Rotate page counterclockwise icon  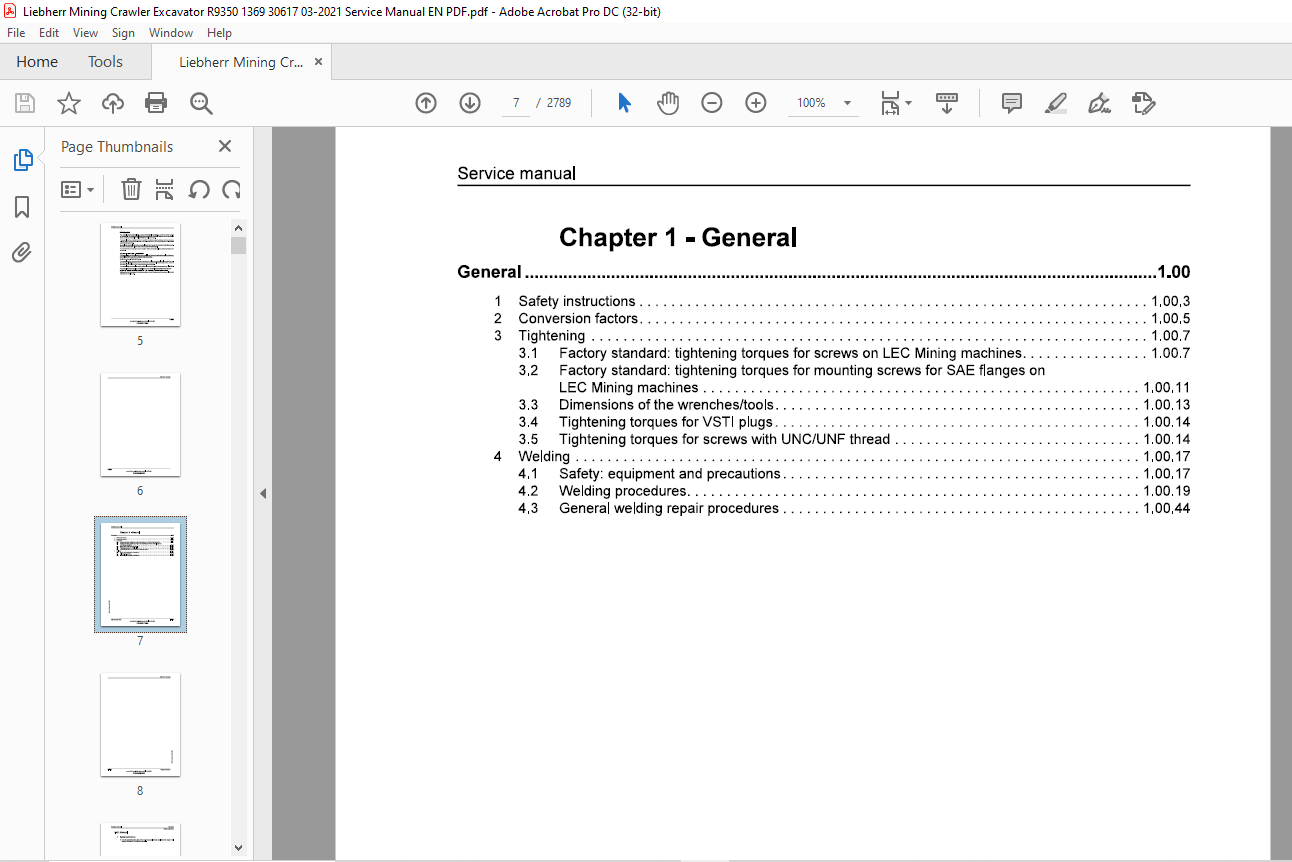[x=199, y=189]
